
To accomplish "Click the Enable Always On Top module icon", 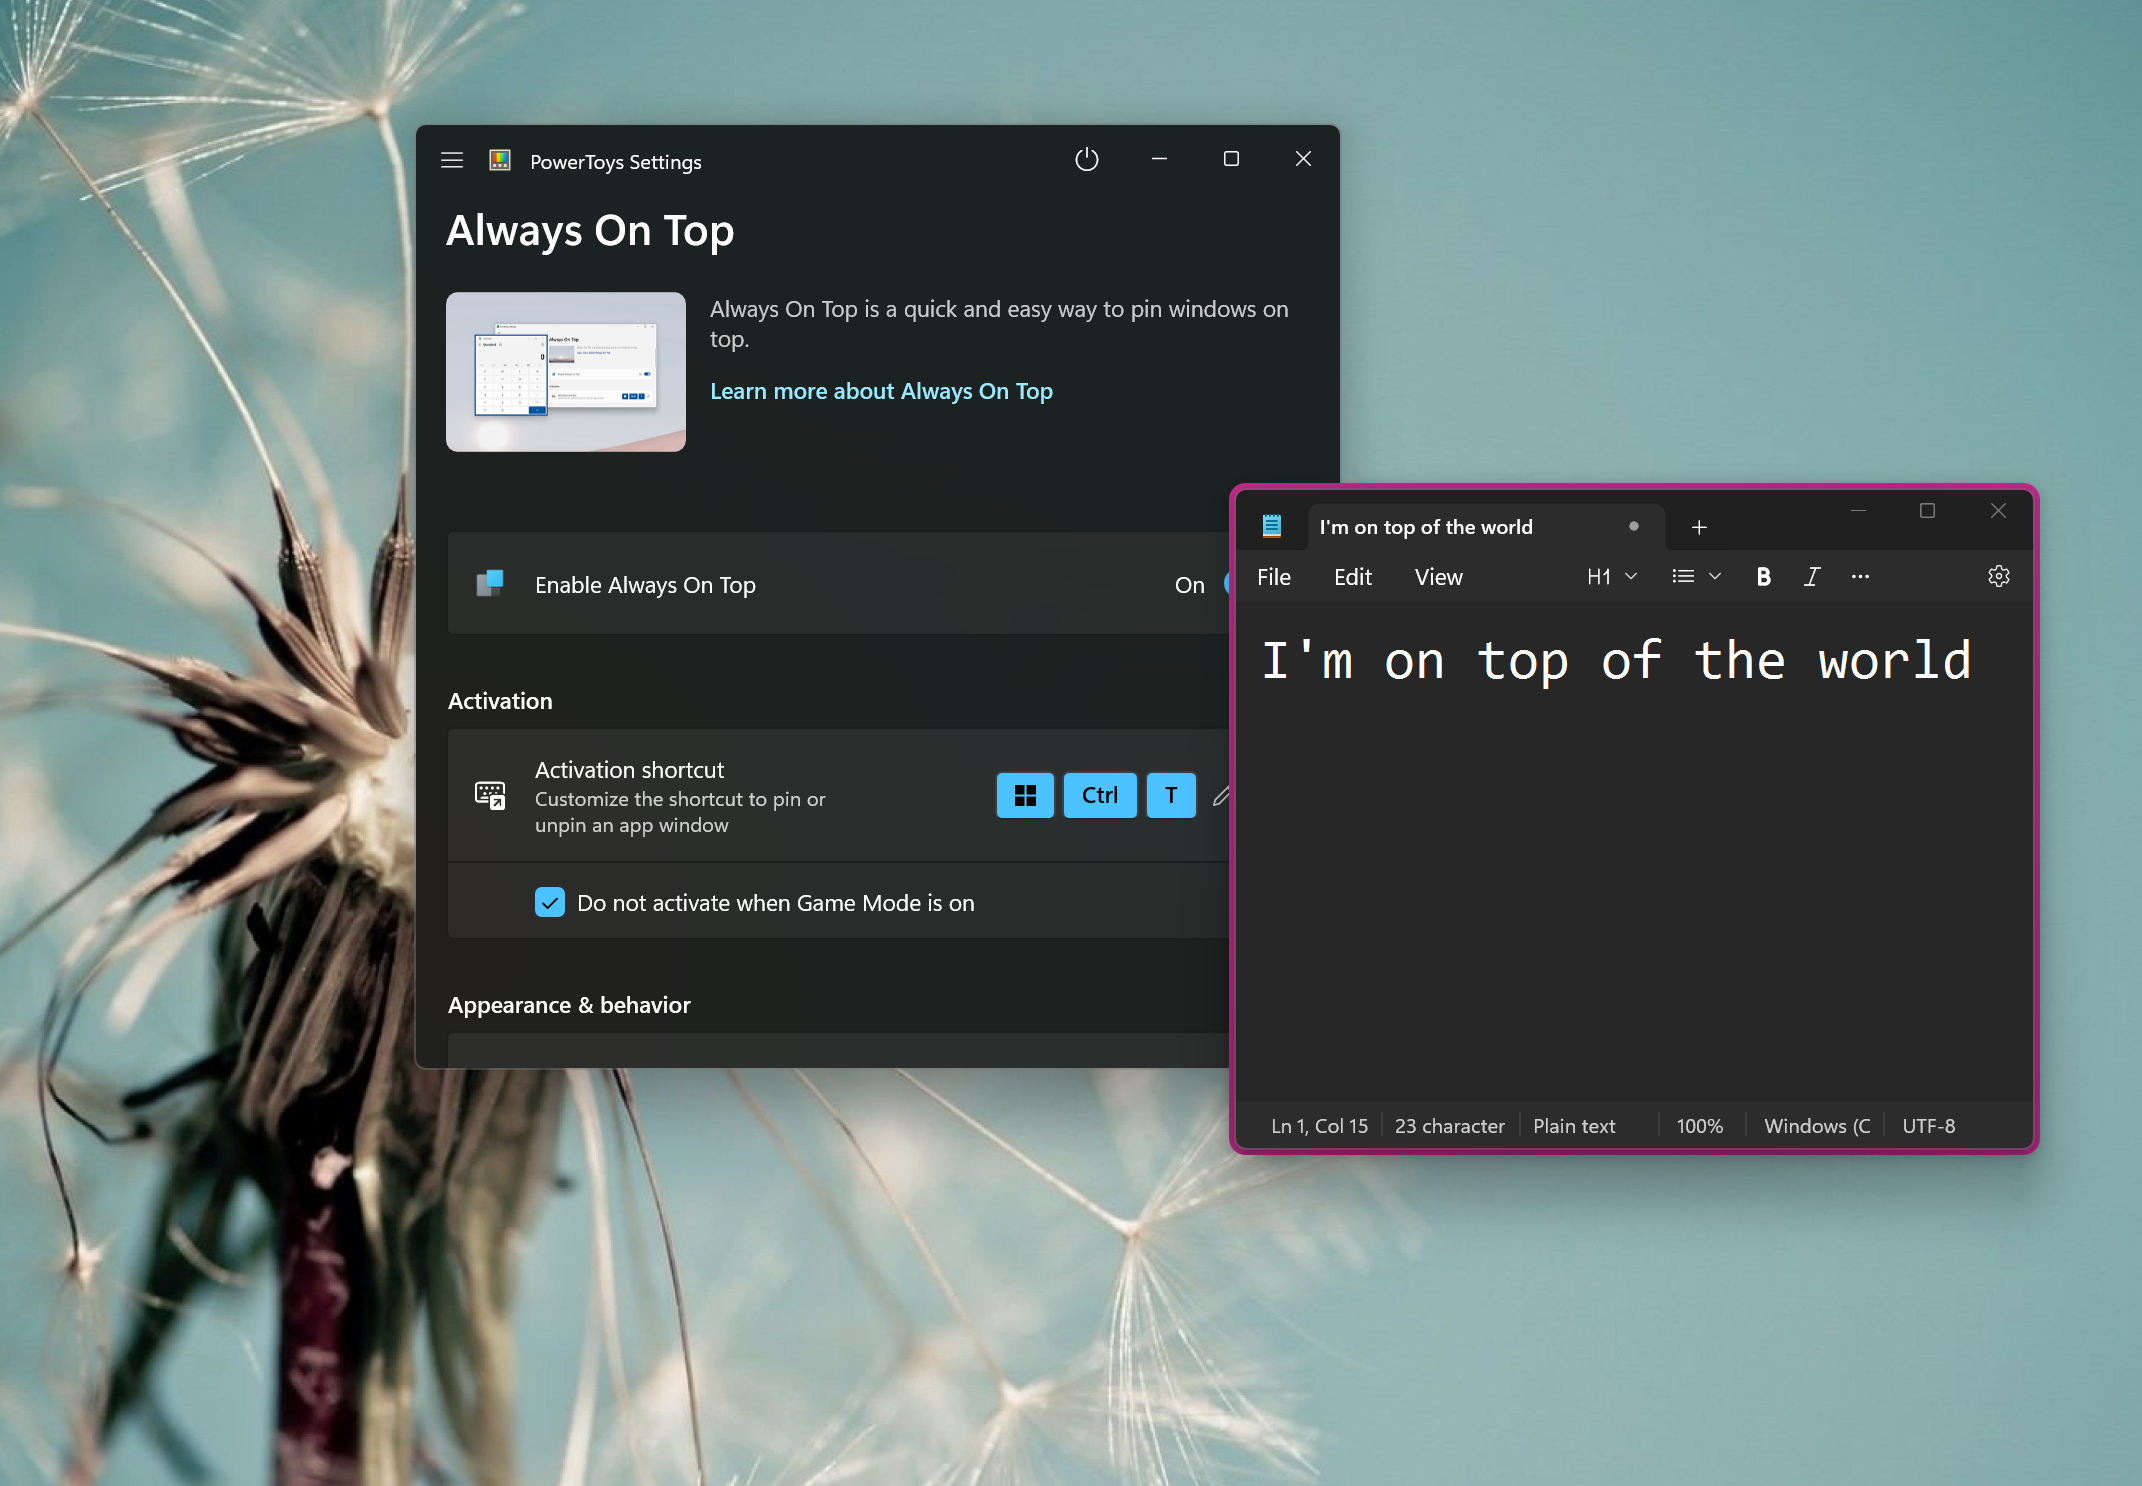I will 490,584.
